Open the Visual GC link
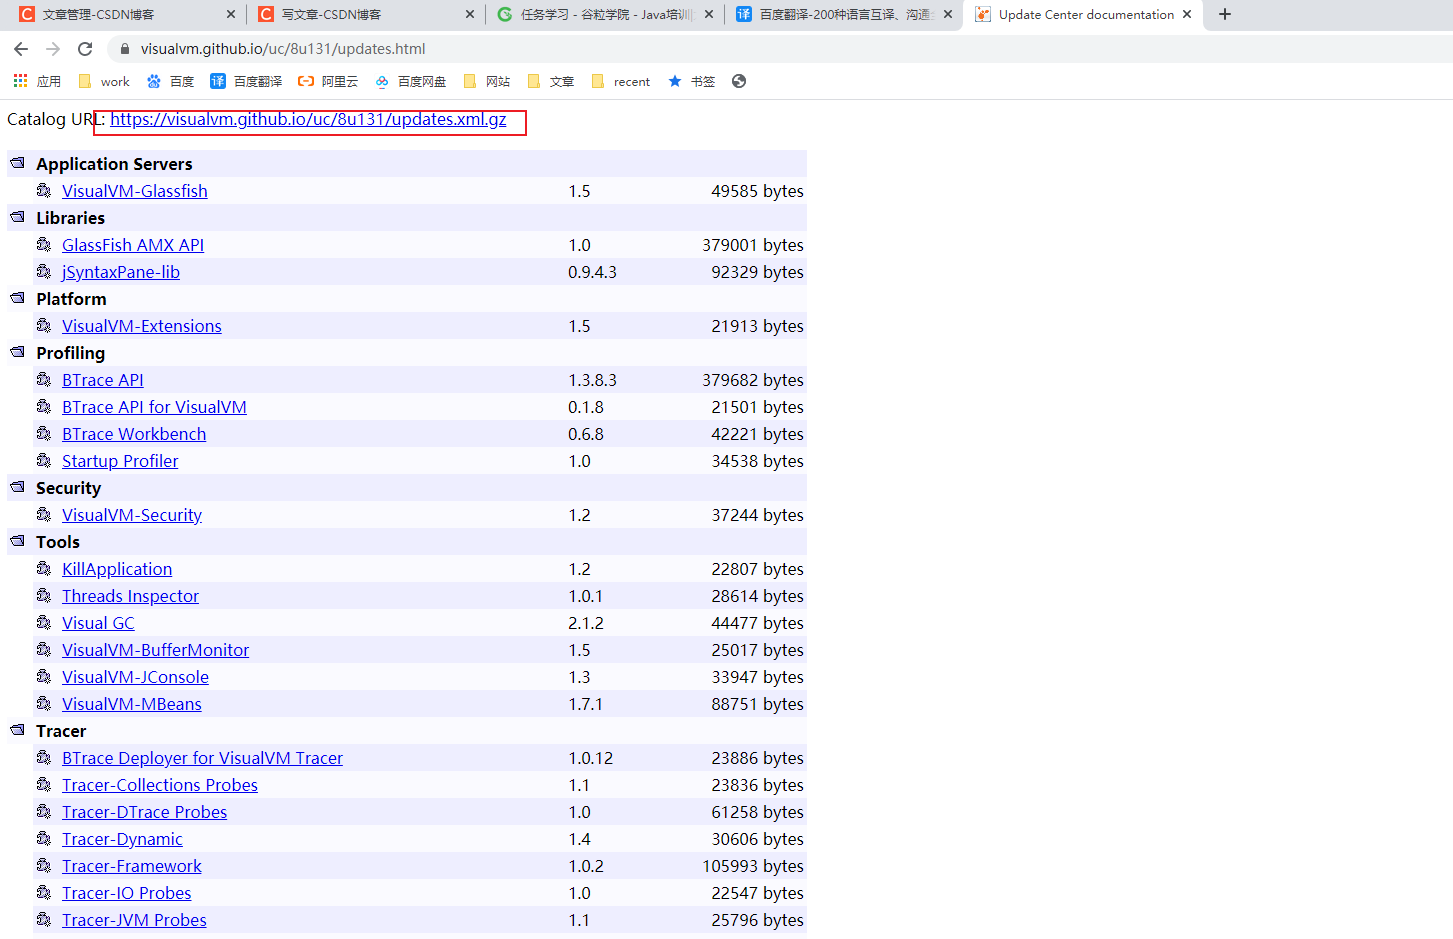Screen dimensions: 1453x939 click(98, 623)
